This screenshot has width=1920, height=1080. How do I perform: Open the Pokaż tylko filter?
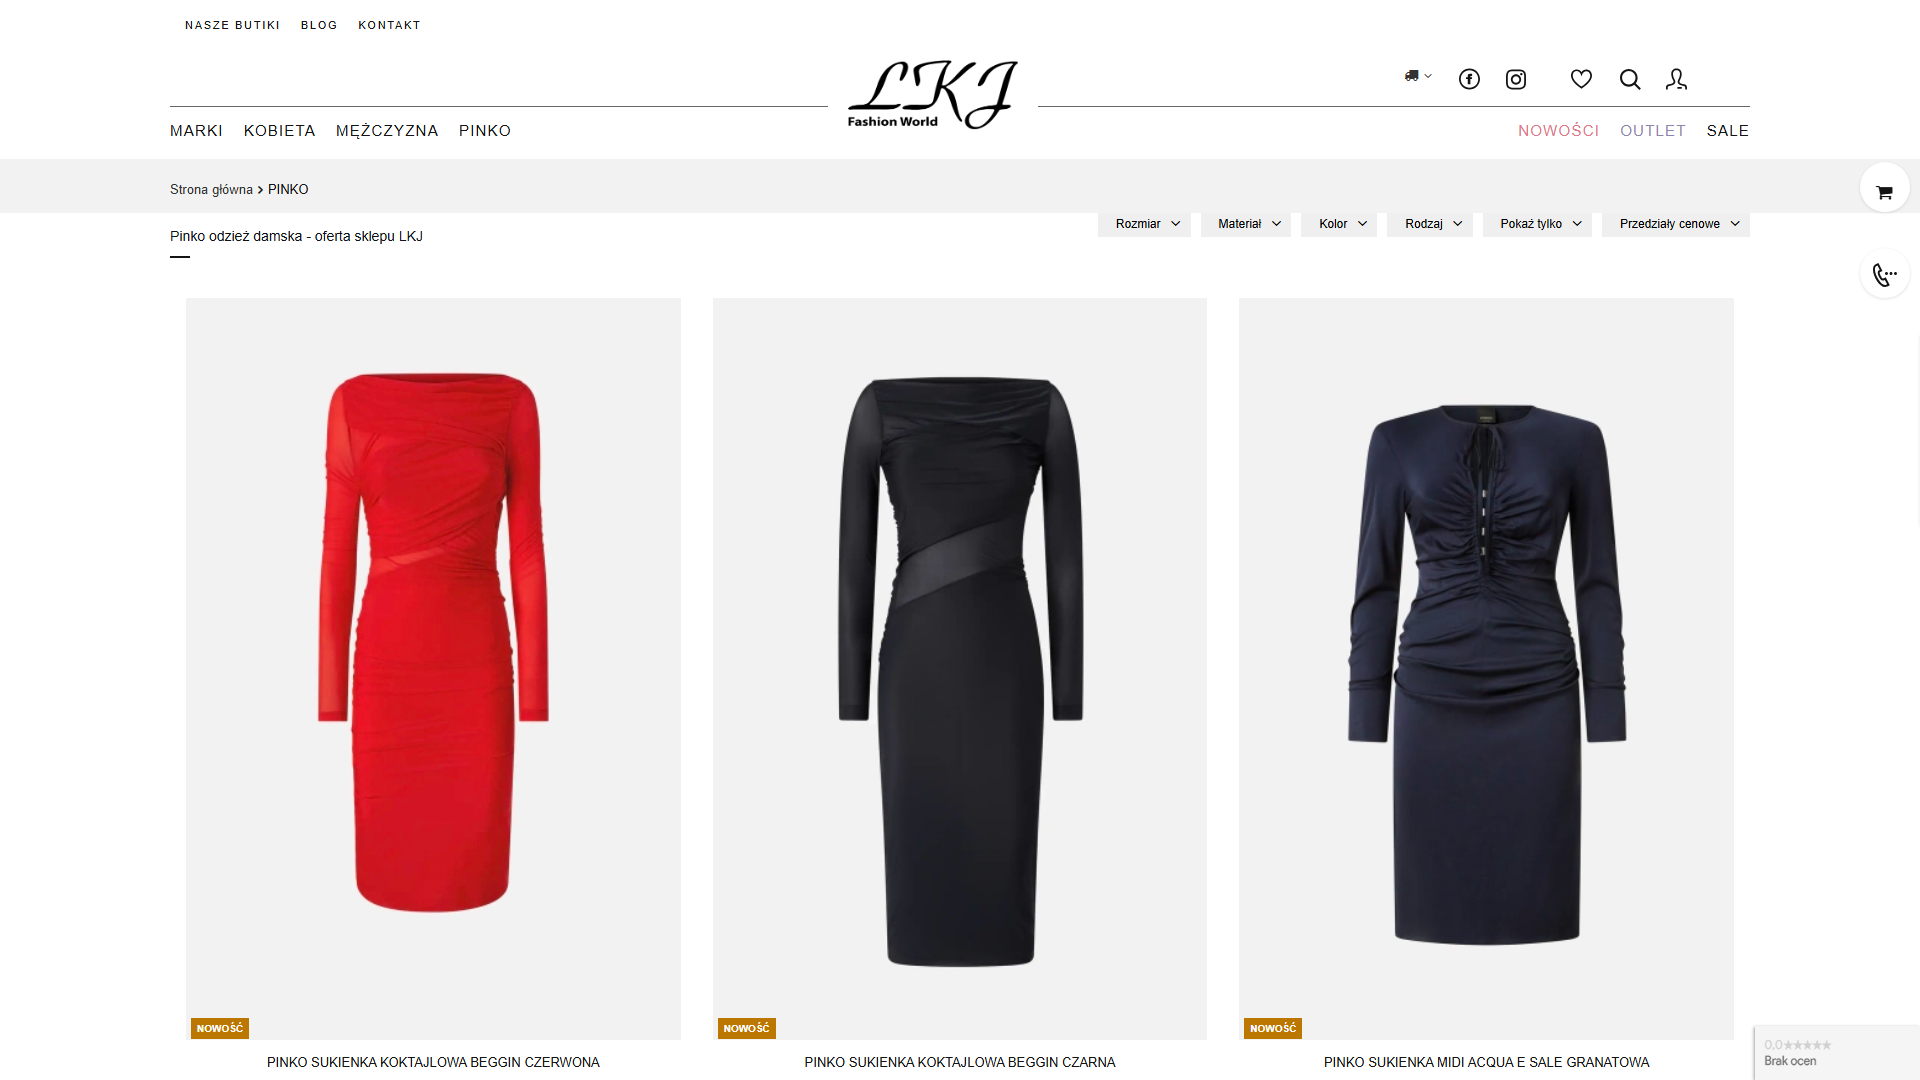[x=1537, y=224]
